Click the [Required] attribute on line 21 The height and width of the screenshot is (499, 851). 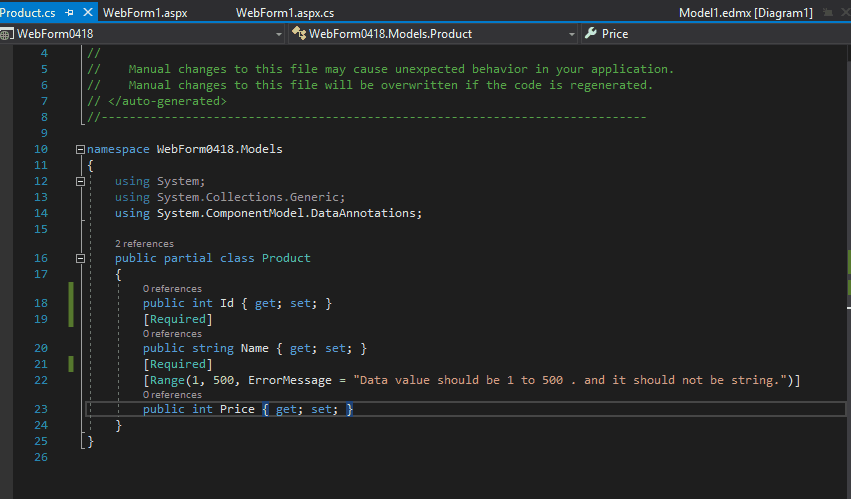[x=177, y=364]
